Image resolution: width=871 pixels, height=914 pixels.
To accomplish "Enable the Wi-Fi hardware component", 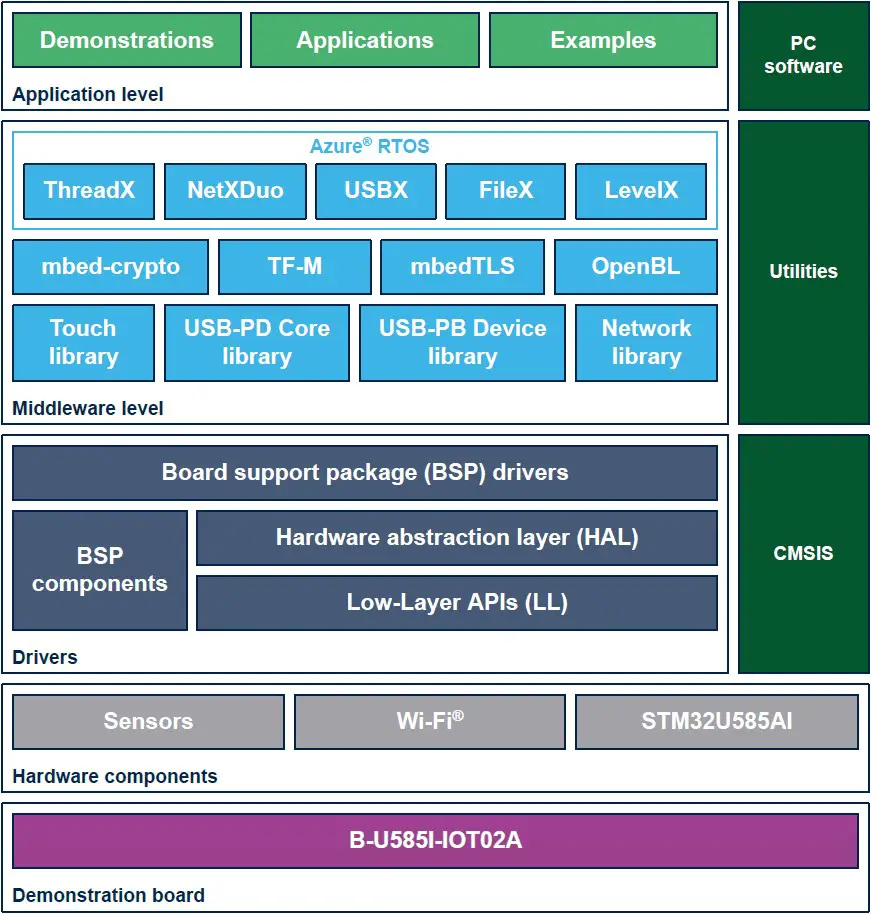I will pyautogui.click(x=429, y=721).
